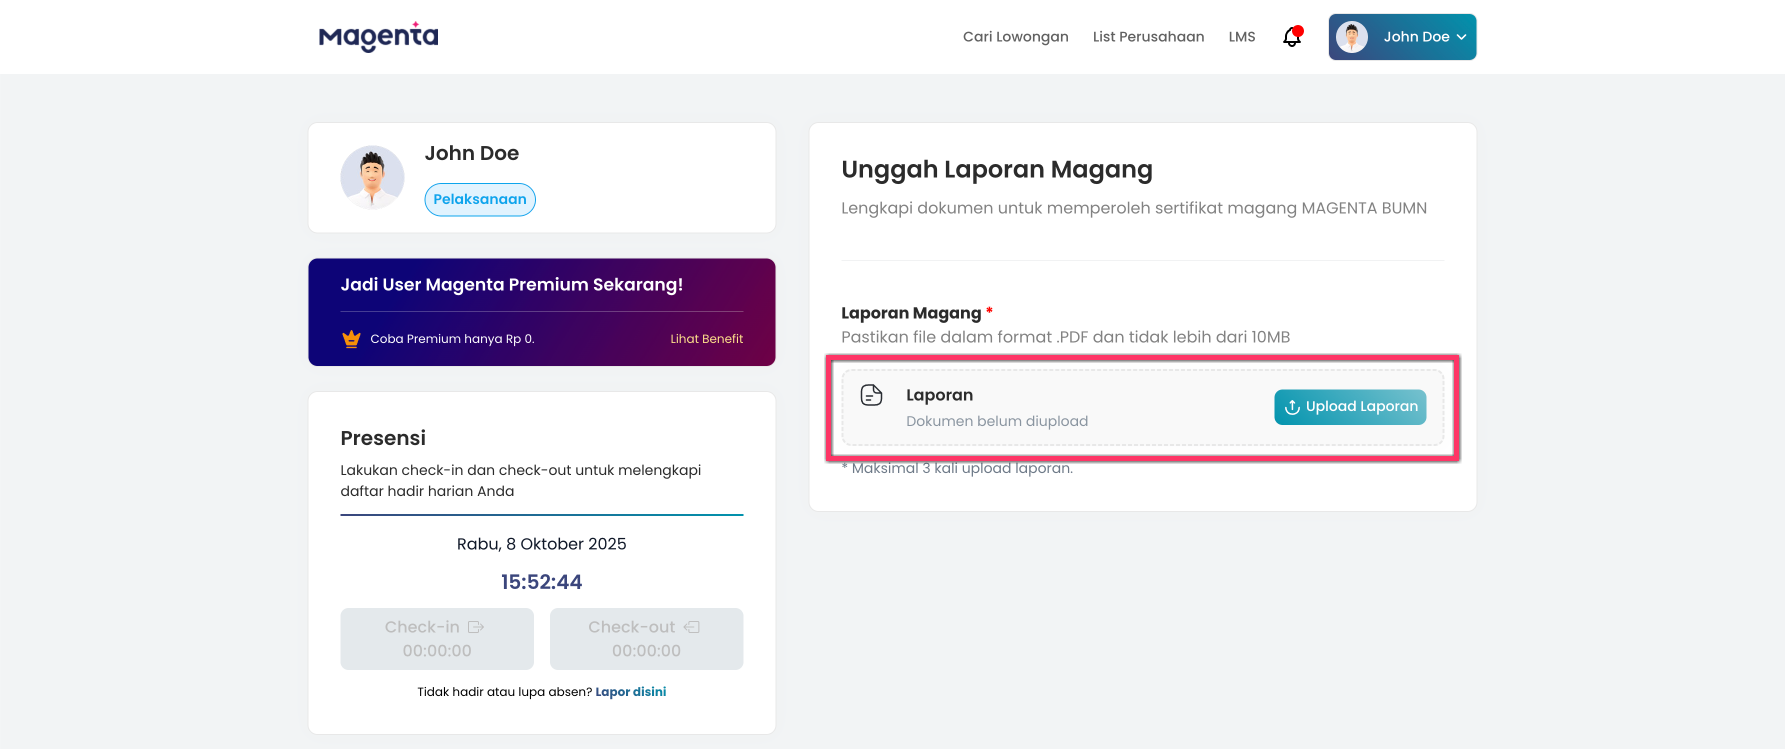Click the chevron beside John Doe
Image resolution: width=1785 pixels, height=749 pixels.
(x=1461, y=37)
